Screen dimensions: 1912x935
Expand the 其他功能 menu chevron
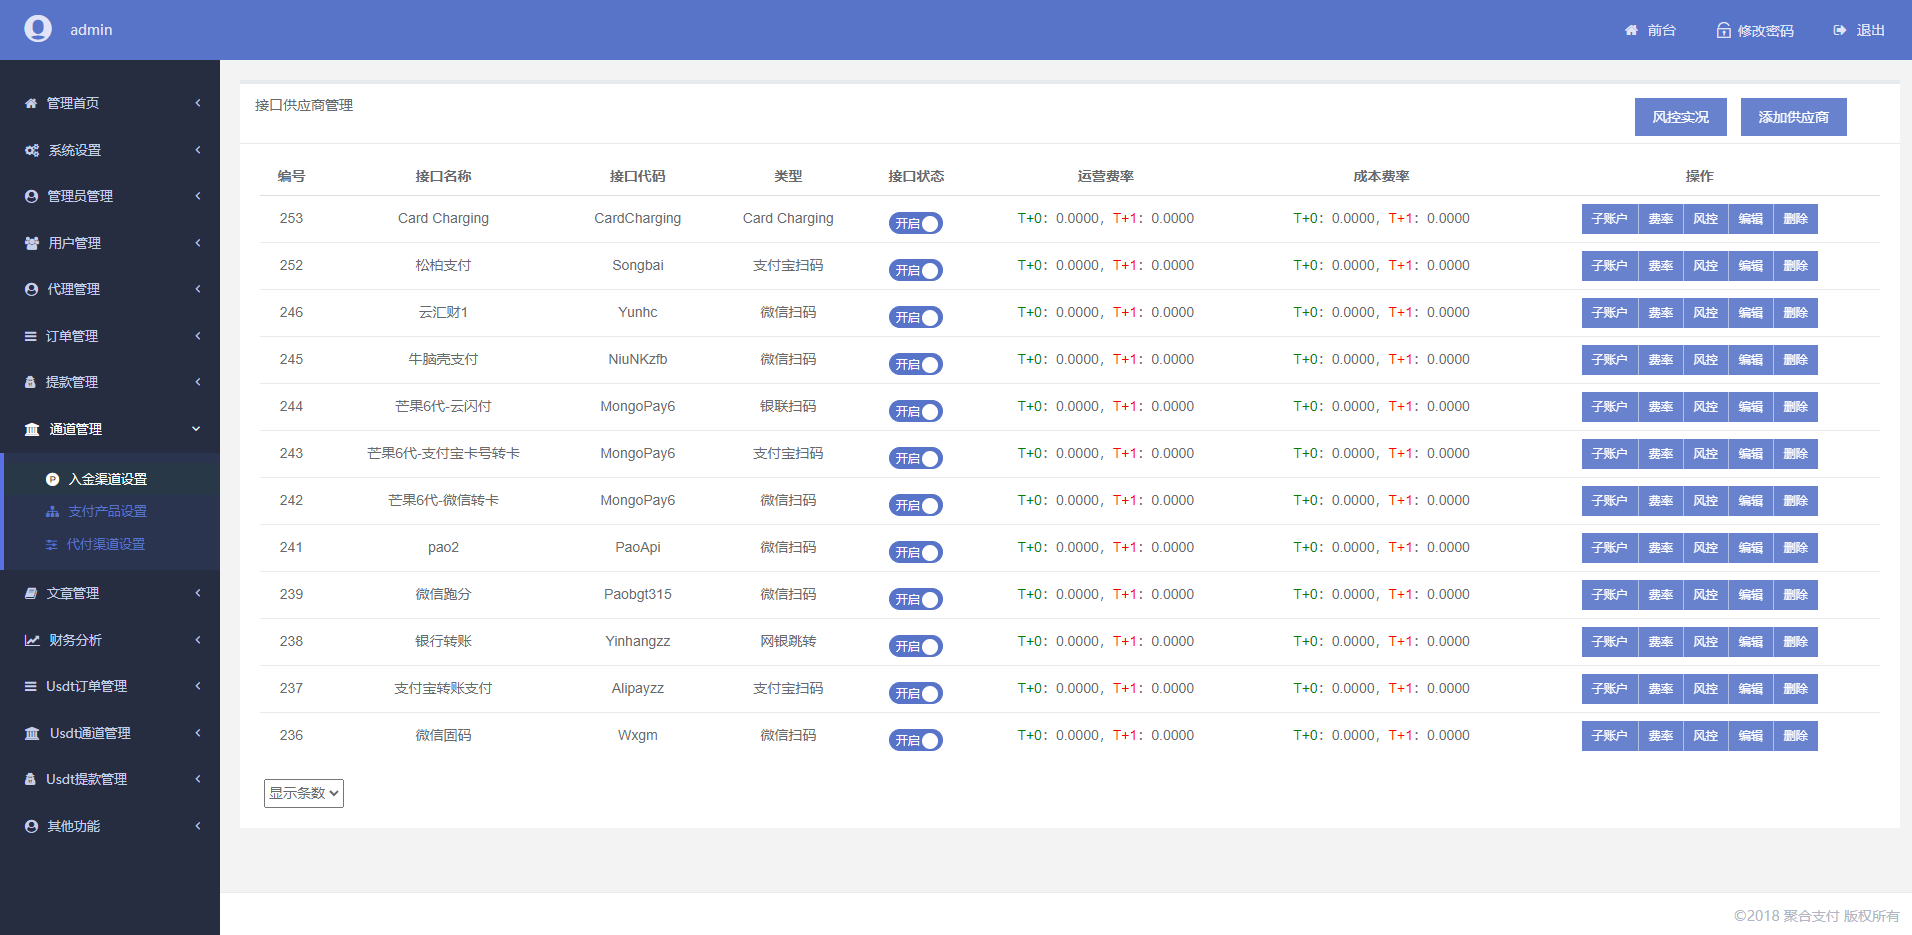(x=198, y=826)
